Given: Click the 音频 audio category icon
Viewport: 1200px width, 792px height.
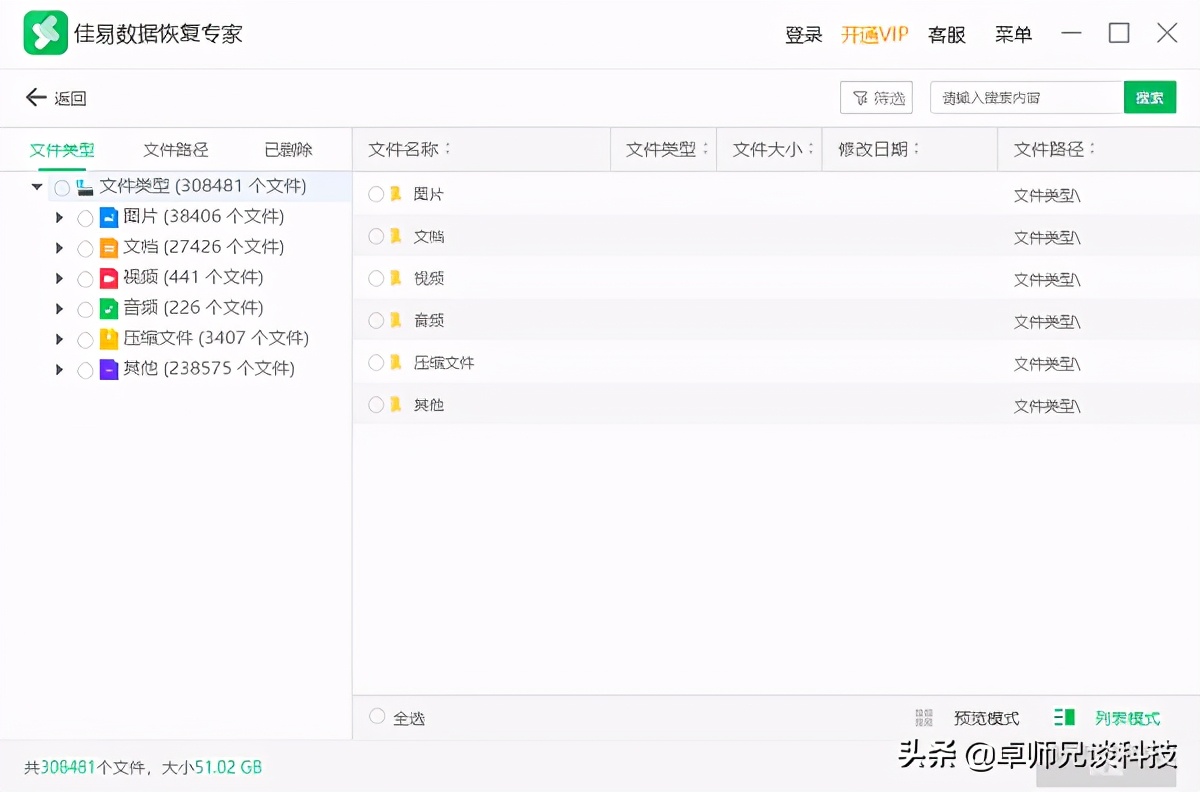Looking at the screenshot, I should 111,309.
